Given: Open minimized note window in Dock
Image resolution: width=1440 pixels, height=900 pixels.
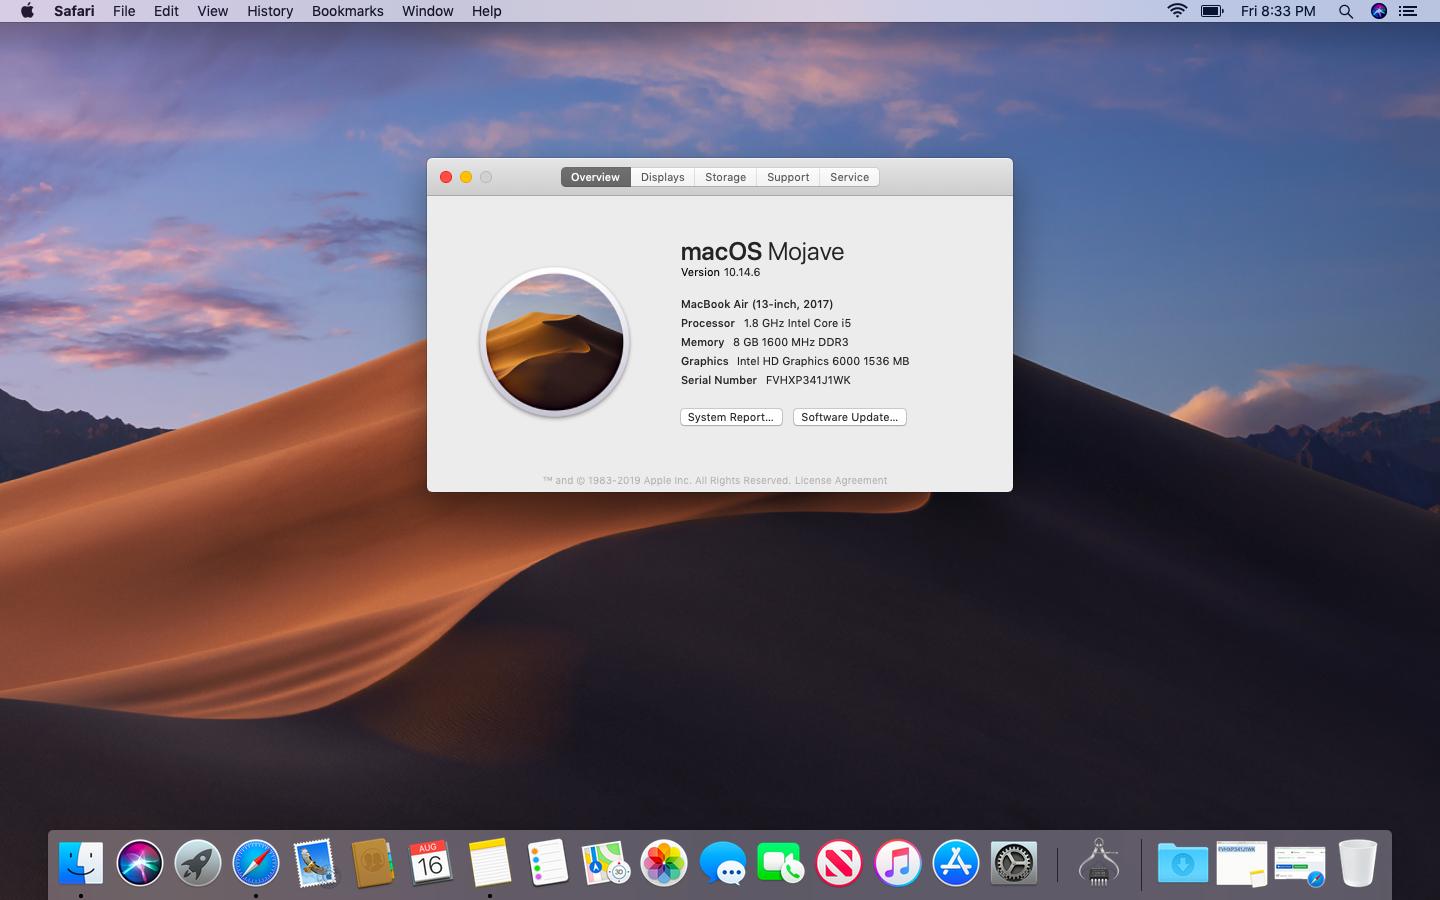Looking at the screenshot, I should tap(1242, 862).
